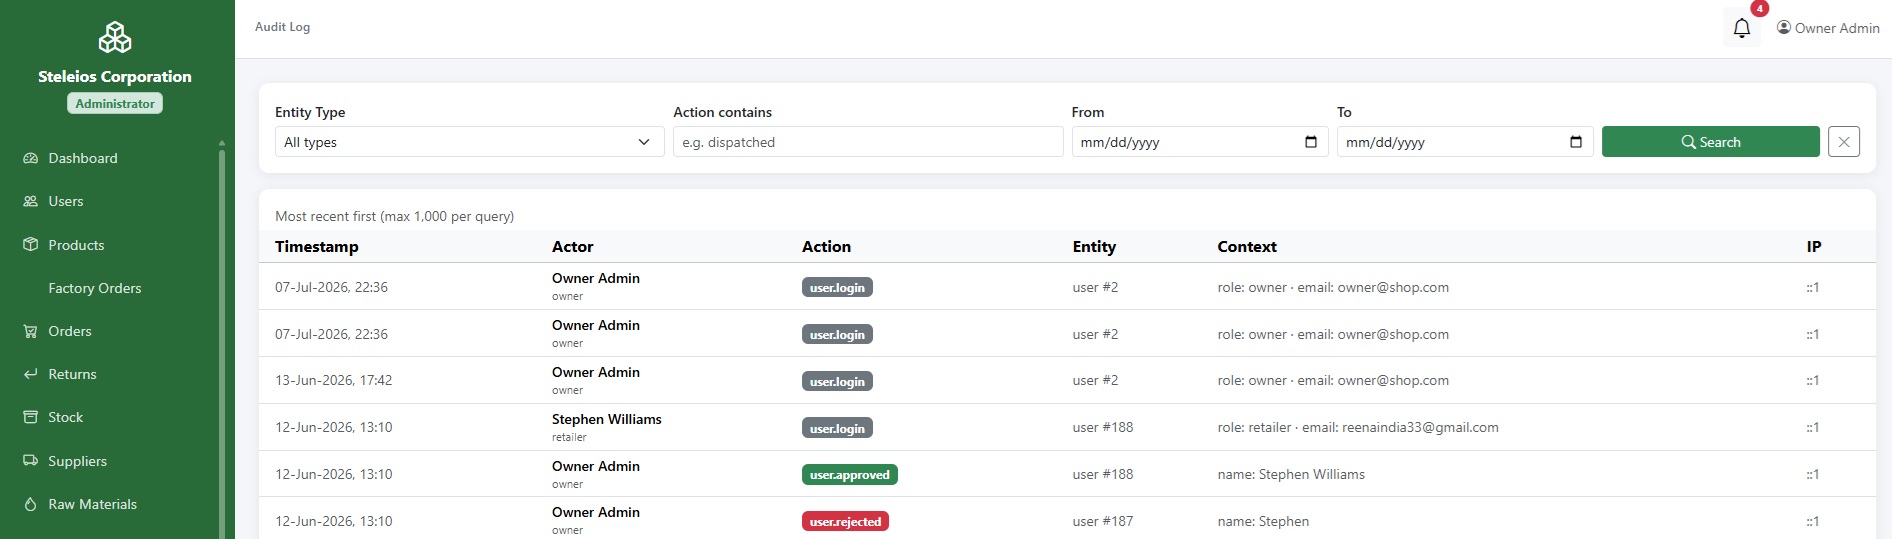Click context 'name: Stephen Williams'
1892x539 pixels.
[1291, 474]
